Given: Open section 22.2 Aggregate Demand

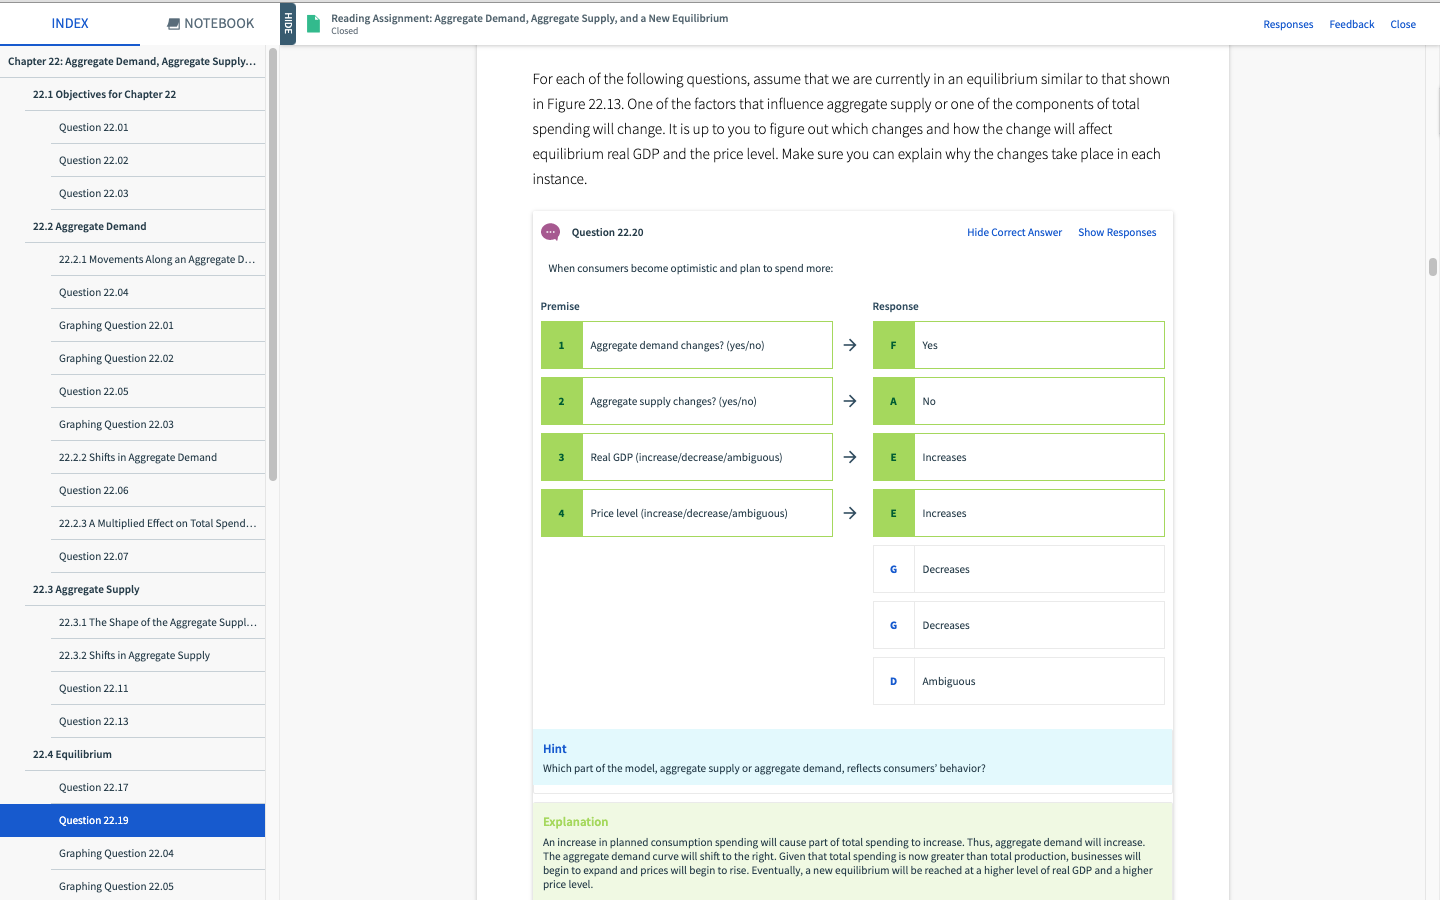Looking at the screenshot, I should [x=145, y=226].
